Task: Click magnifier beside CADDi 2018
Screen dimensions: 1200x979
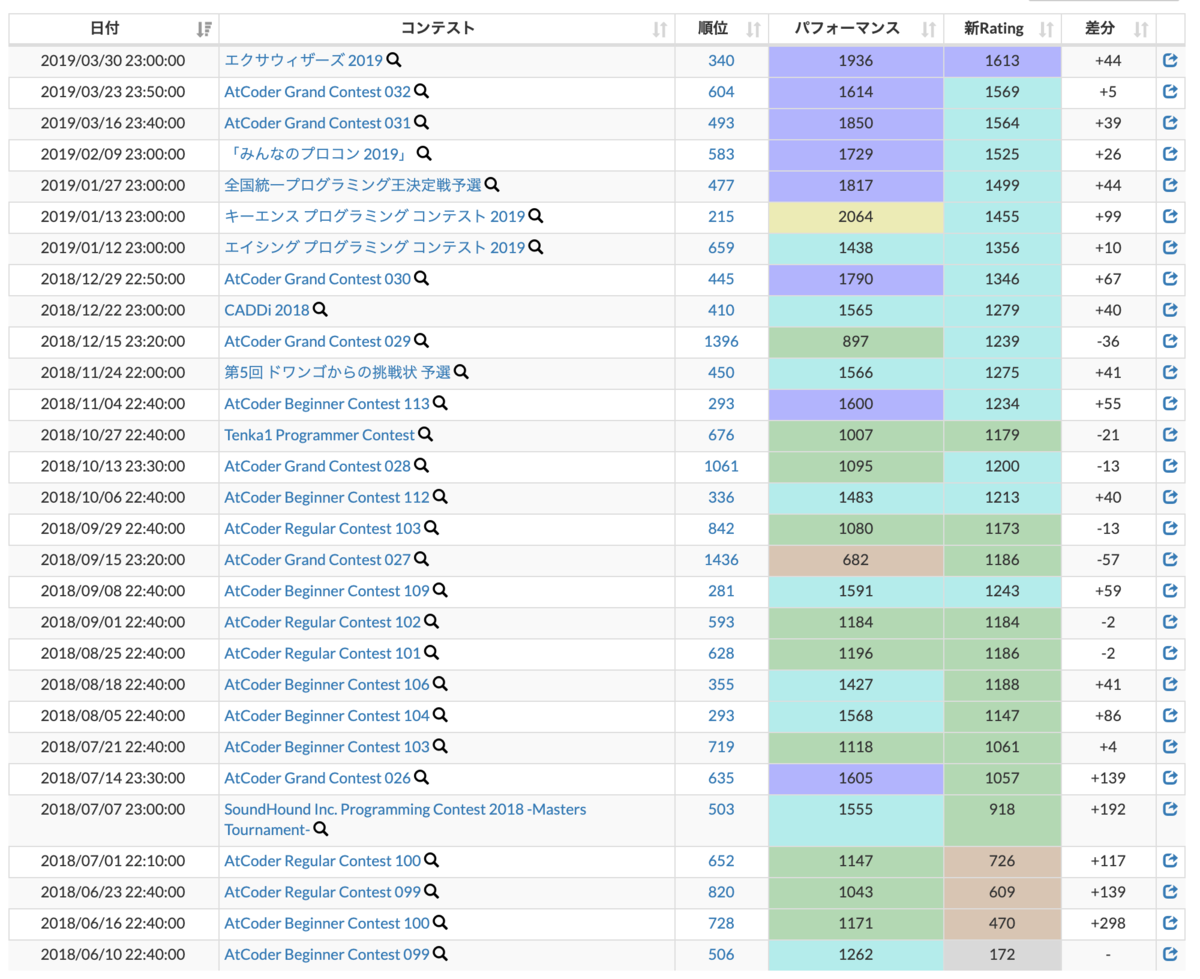Action: 320,309
